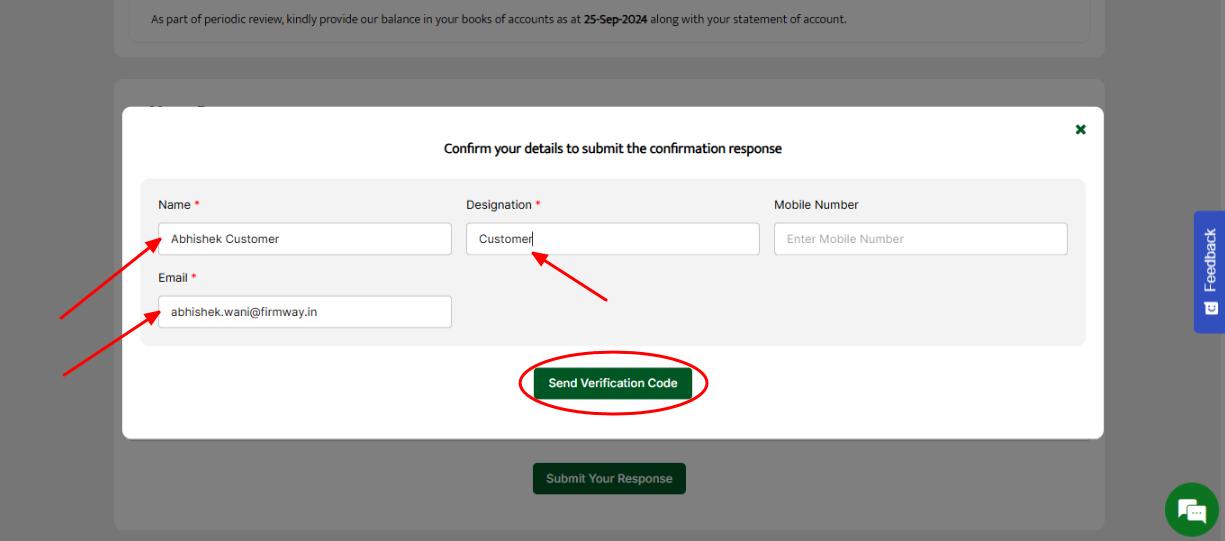
Task: Click the red asterisk beside Designation
Action: pyautogui.click(x=538, y=204)
